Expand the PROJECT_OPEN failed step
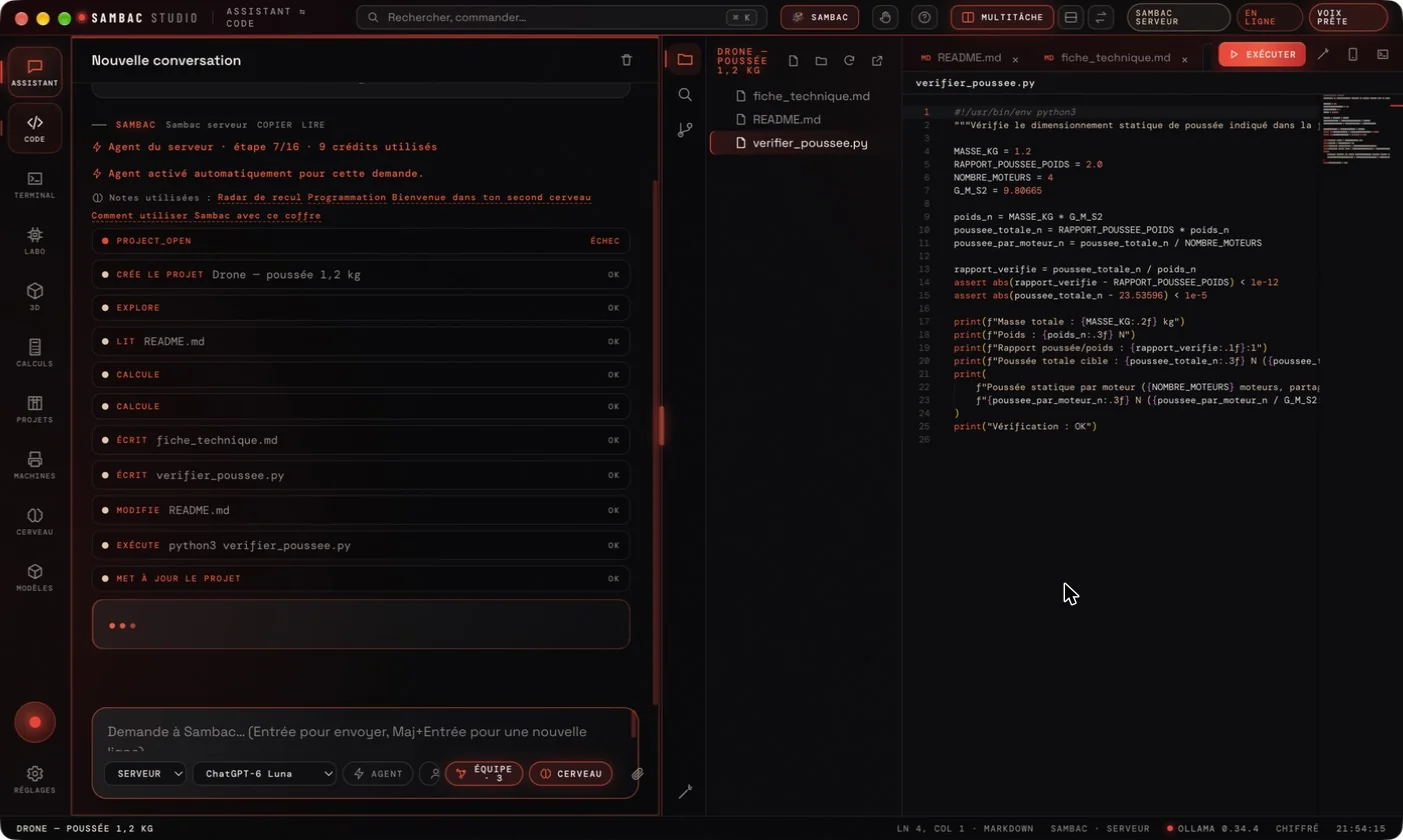1403x840 pixels. 361,241
